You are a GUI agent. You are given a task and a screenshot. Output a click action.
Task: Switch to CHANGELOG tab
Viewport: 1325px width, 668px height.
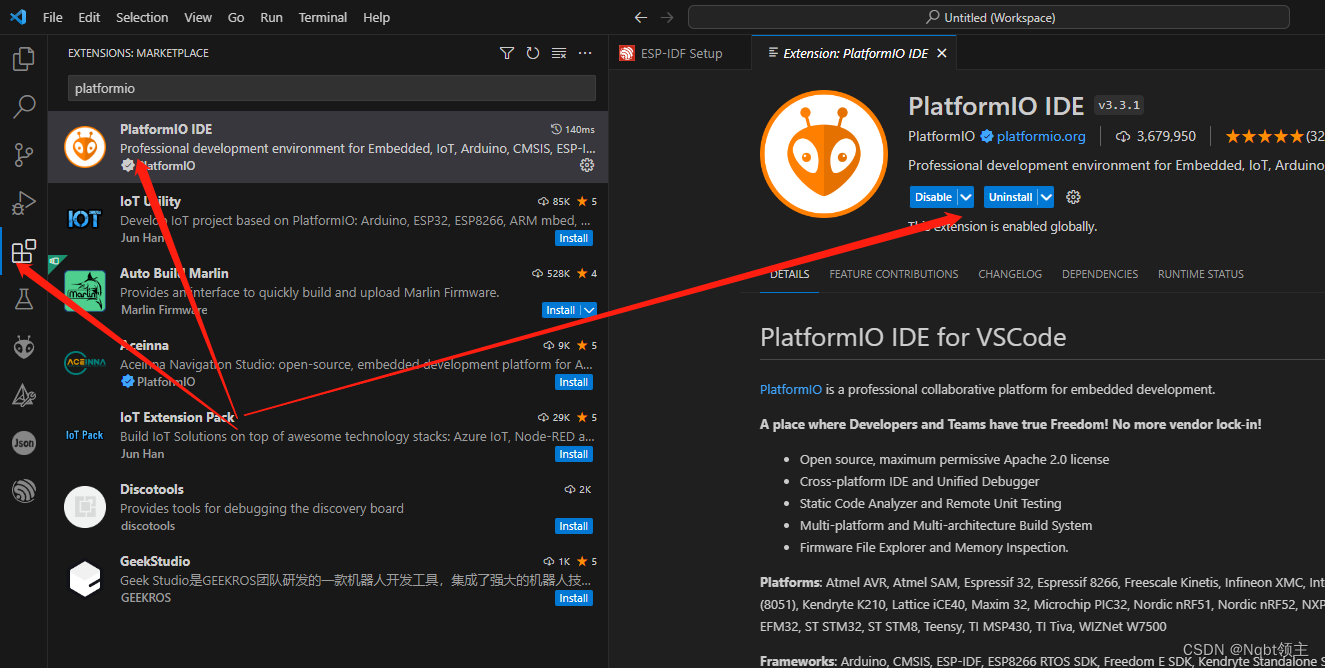1010,274
